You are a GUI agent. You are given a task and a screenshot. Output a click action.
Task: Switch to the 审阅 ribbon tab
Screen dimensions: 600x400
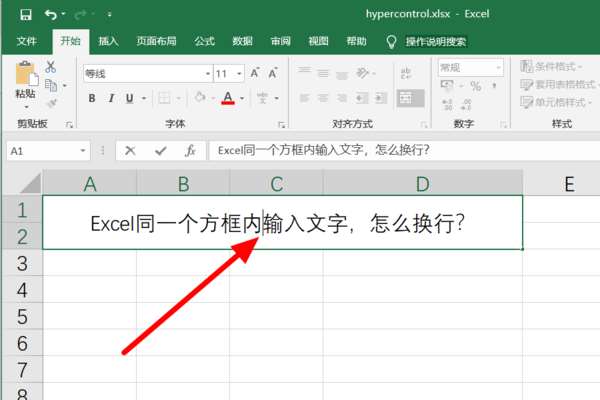280,41
